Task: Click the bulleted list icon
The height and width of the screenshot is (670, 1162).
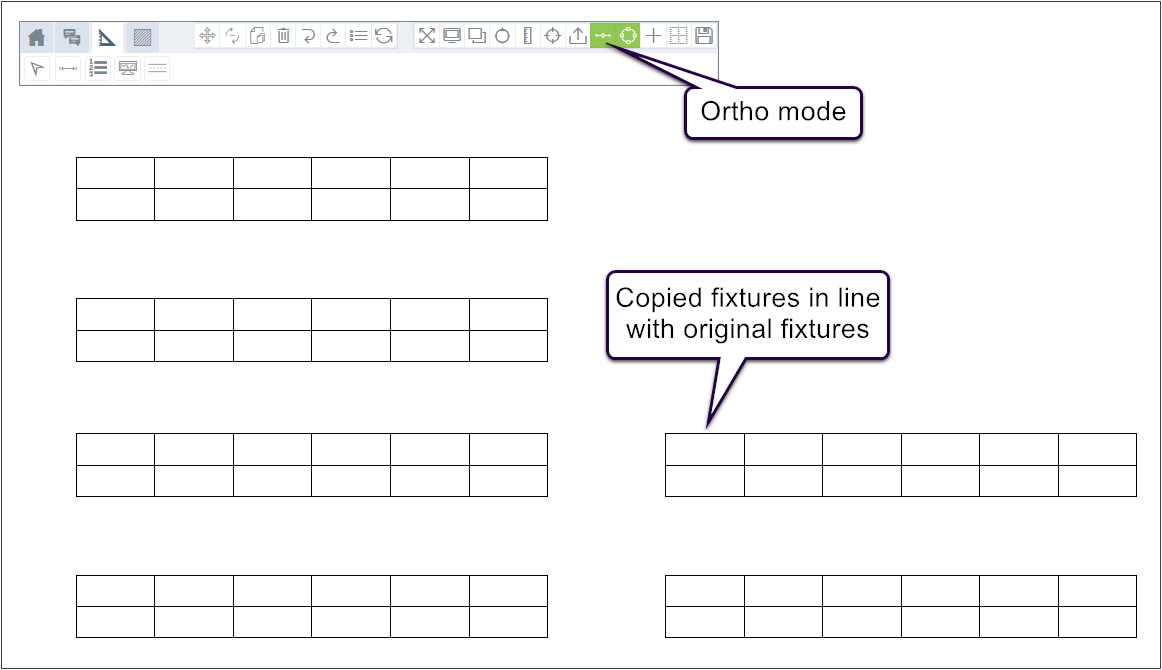Action: 358,36
